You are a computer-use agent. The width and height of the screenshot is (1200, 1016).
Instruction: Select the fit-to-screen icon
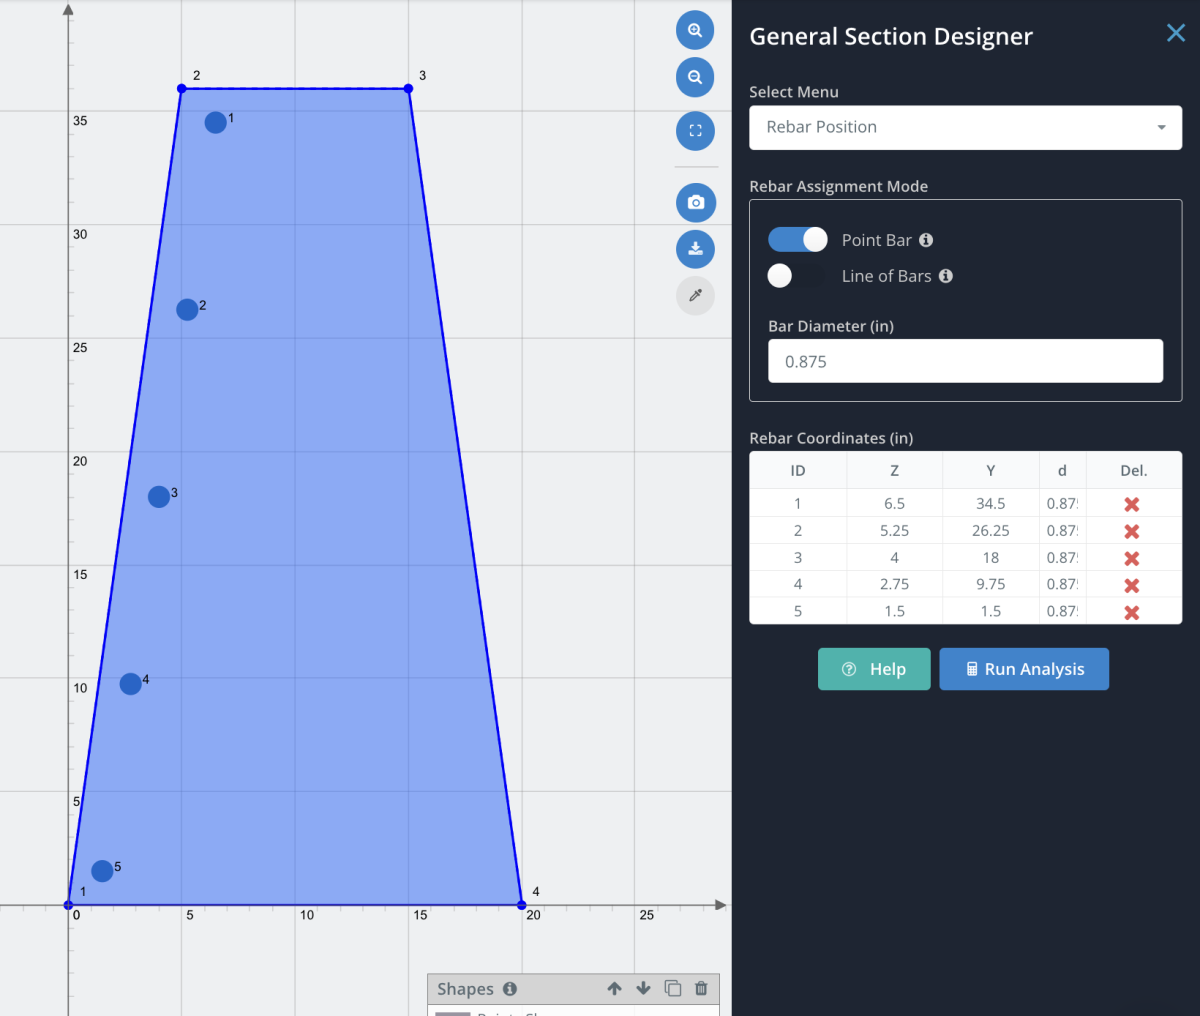tap(695, 130)
